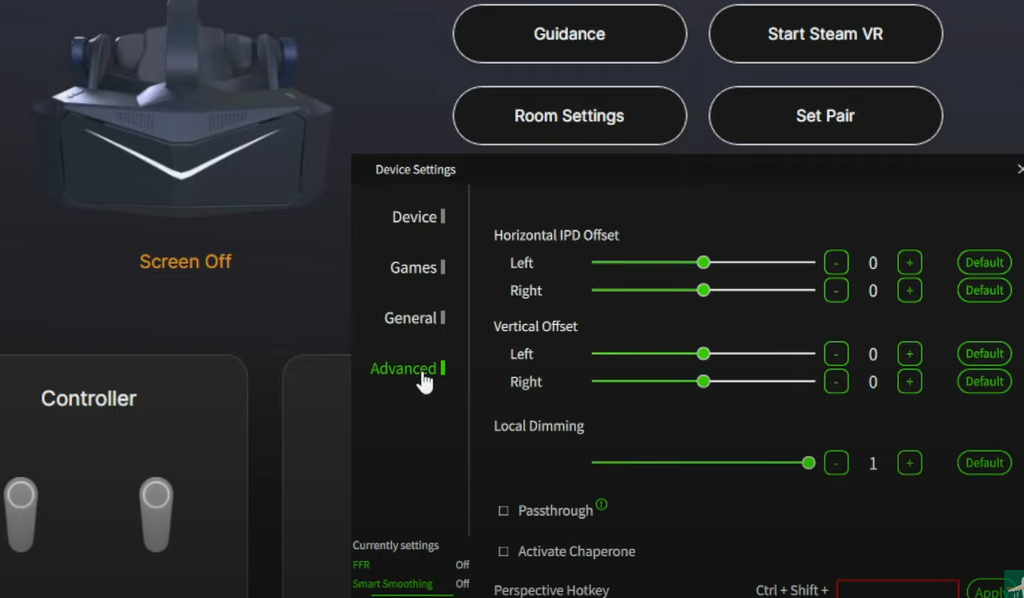Click the Perspective Hotkey input field
This screenshot has width=1024, height=598.
click(897, 589)
